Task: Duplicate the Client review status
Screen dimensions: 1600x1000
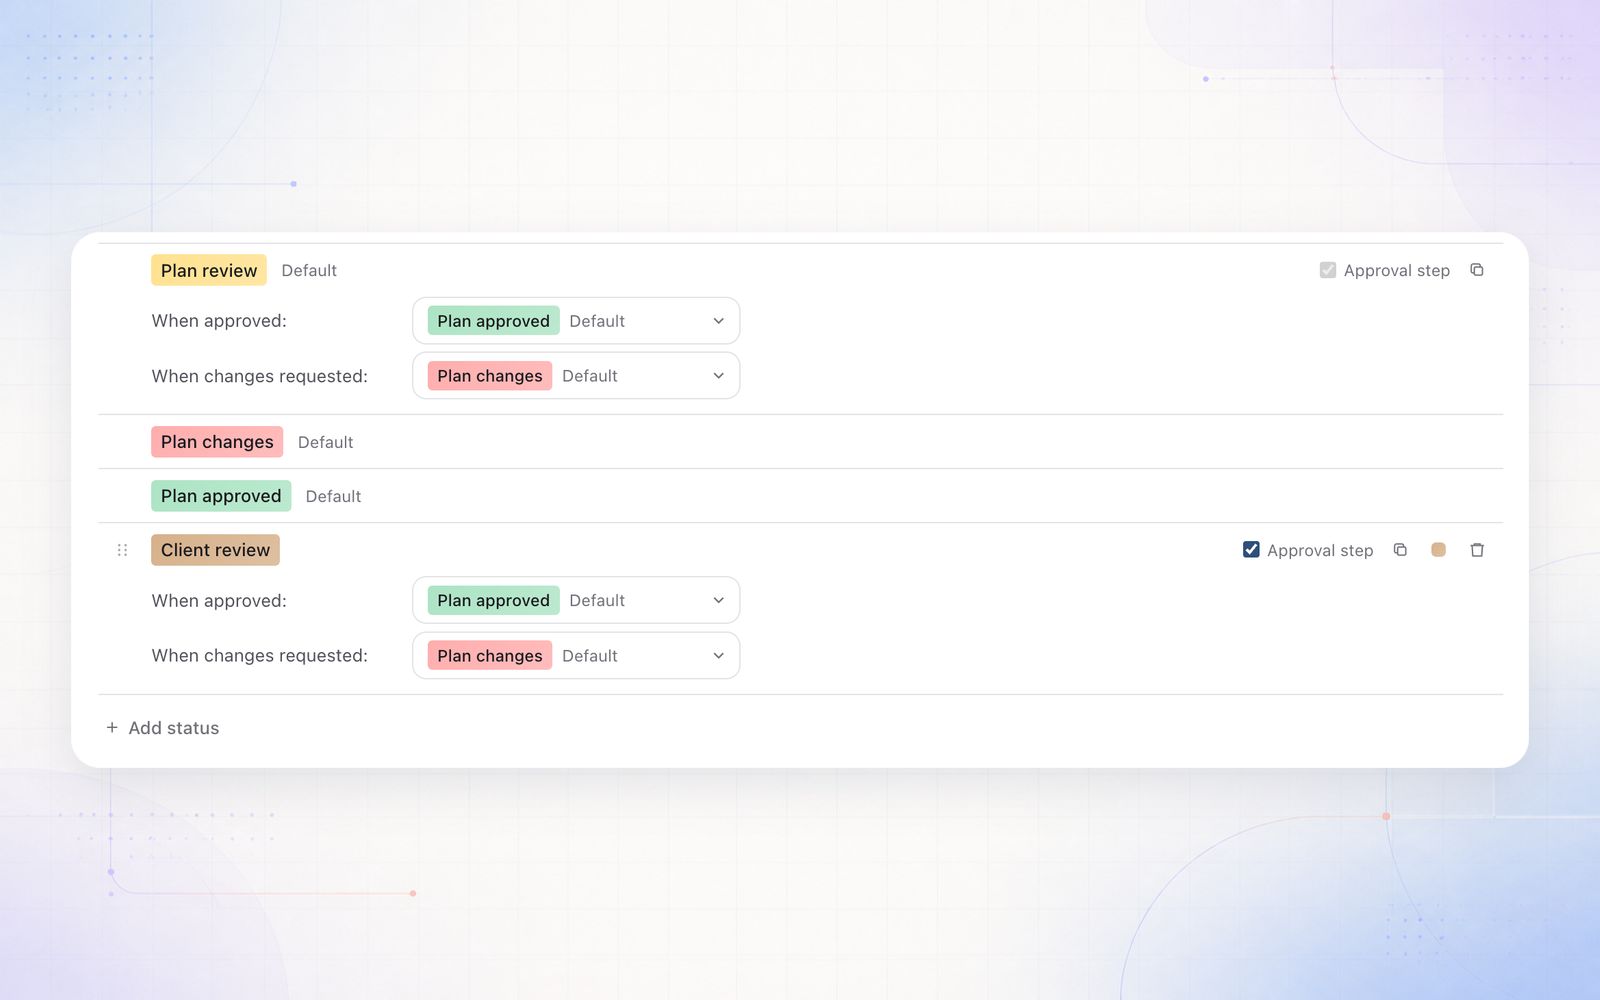Action: tap(1400, 550)
